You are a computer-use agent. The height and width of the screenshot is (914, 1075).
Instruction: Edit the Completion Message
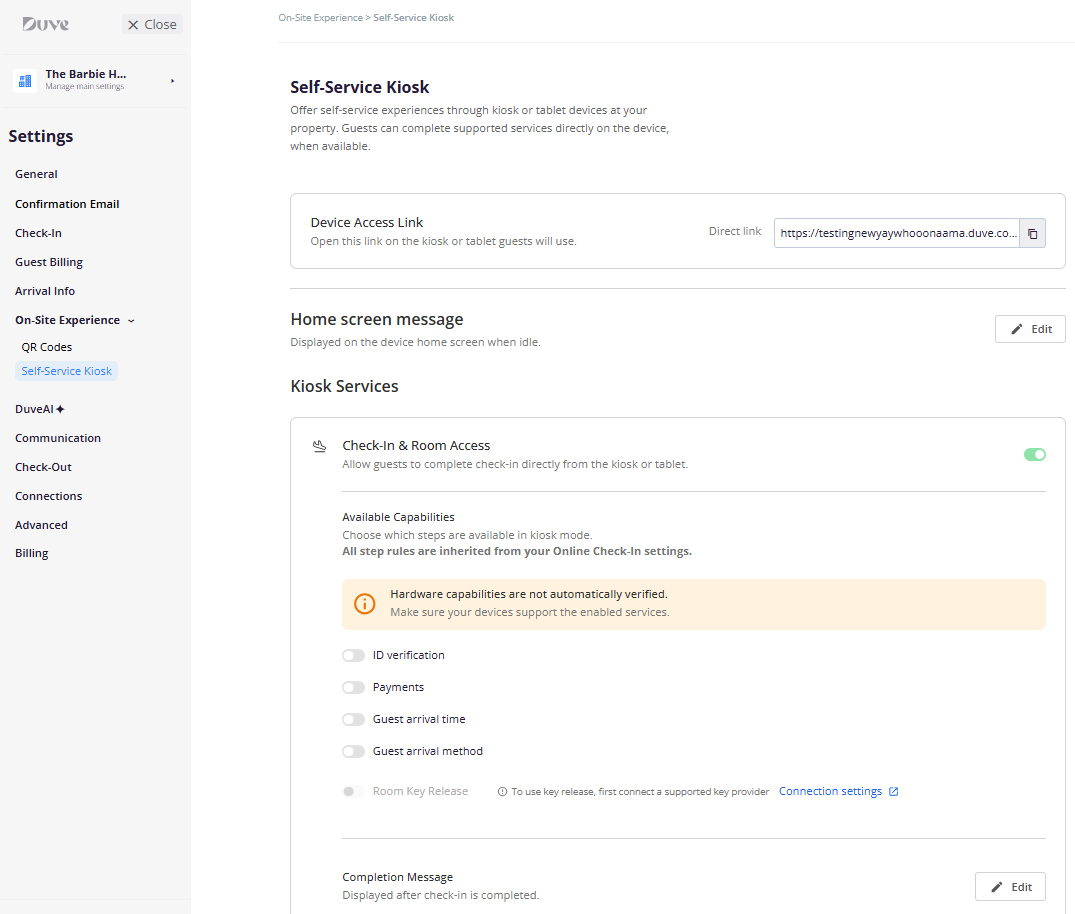point(1010,887)
